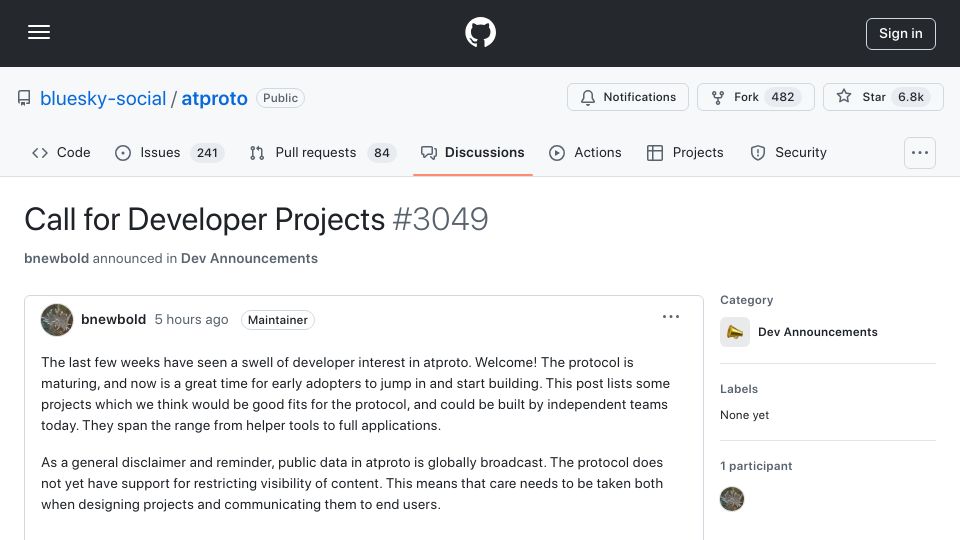Open Dev Announcements link under the title
Viewport: 960px width, 540px height.
click(x=249, y=258)
